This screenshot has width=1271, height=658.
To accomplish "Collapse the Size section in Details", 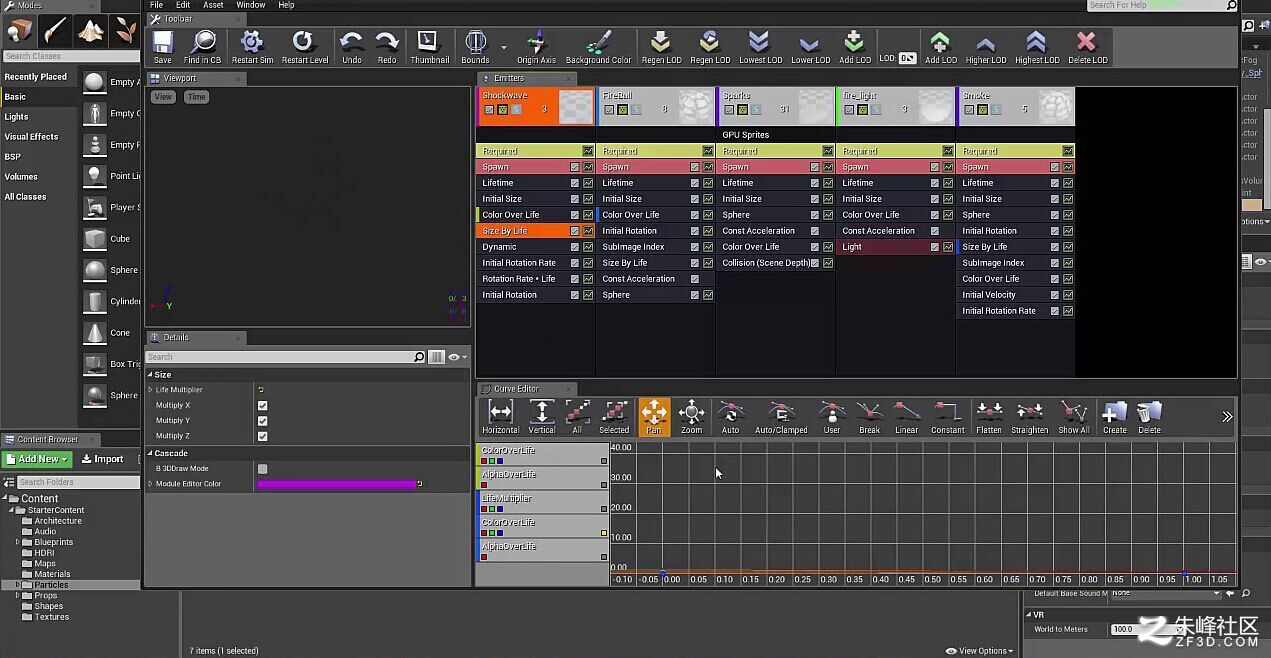I will [150, 375].
